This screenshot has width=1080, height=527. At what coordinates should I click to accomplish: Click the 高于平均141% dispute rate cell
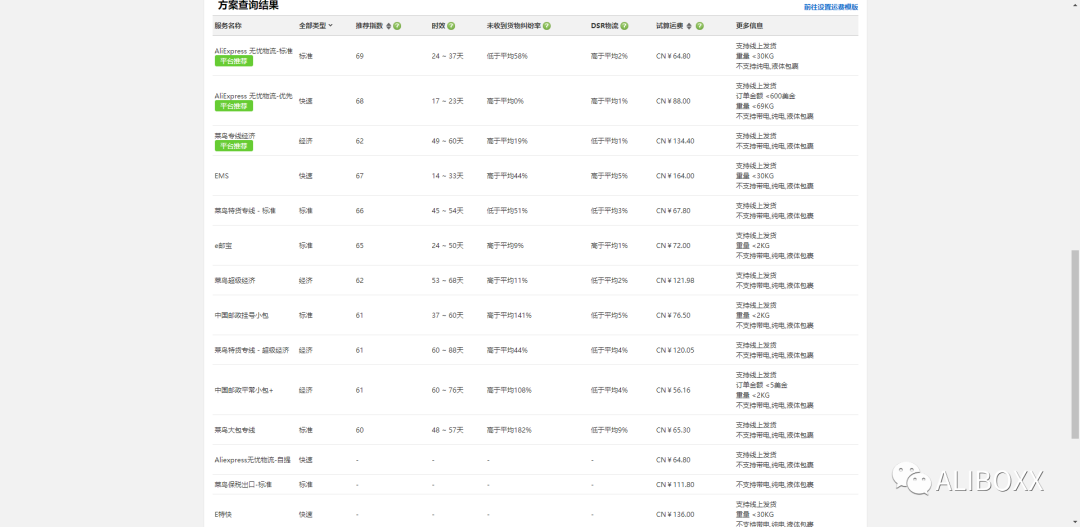click(x=509, y=315)
